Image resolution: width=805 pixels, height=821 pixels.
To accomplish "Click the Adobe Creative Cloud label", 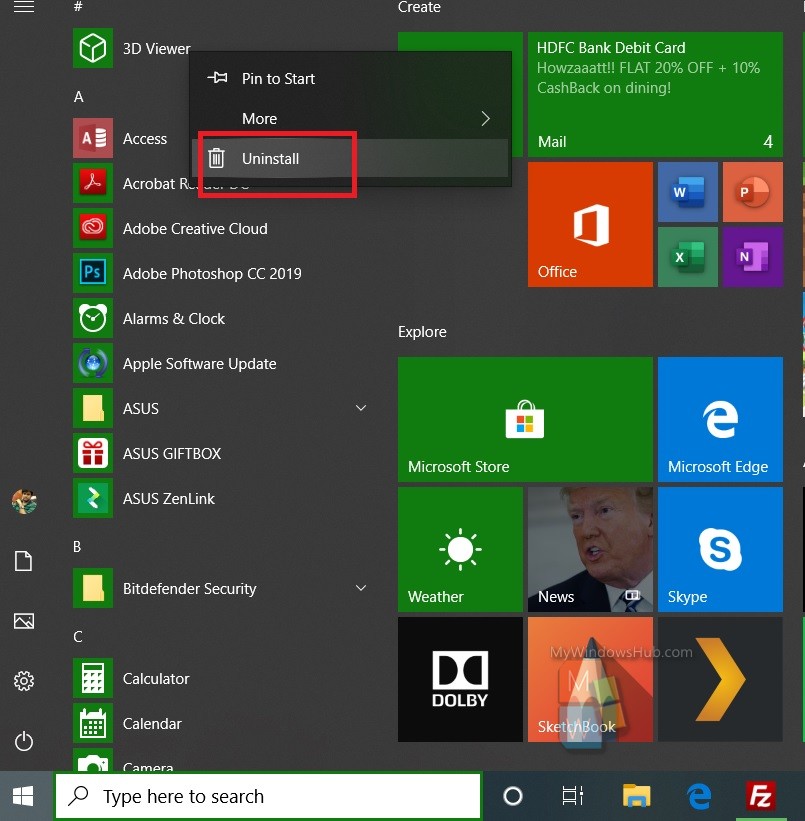I will [x=195, y=228].
